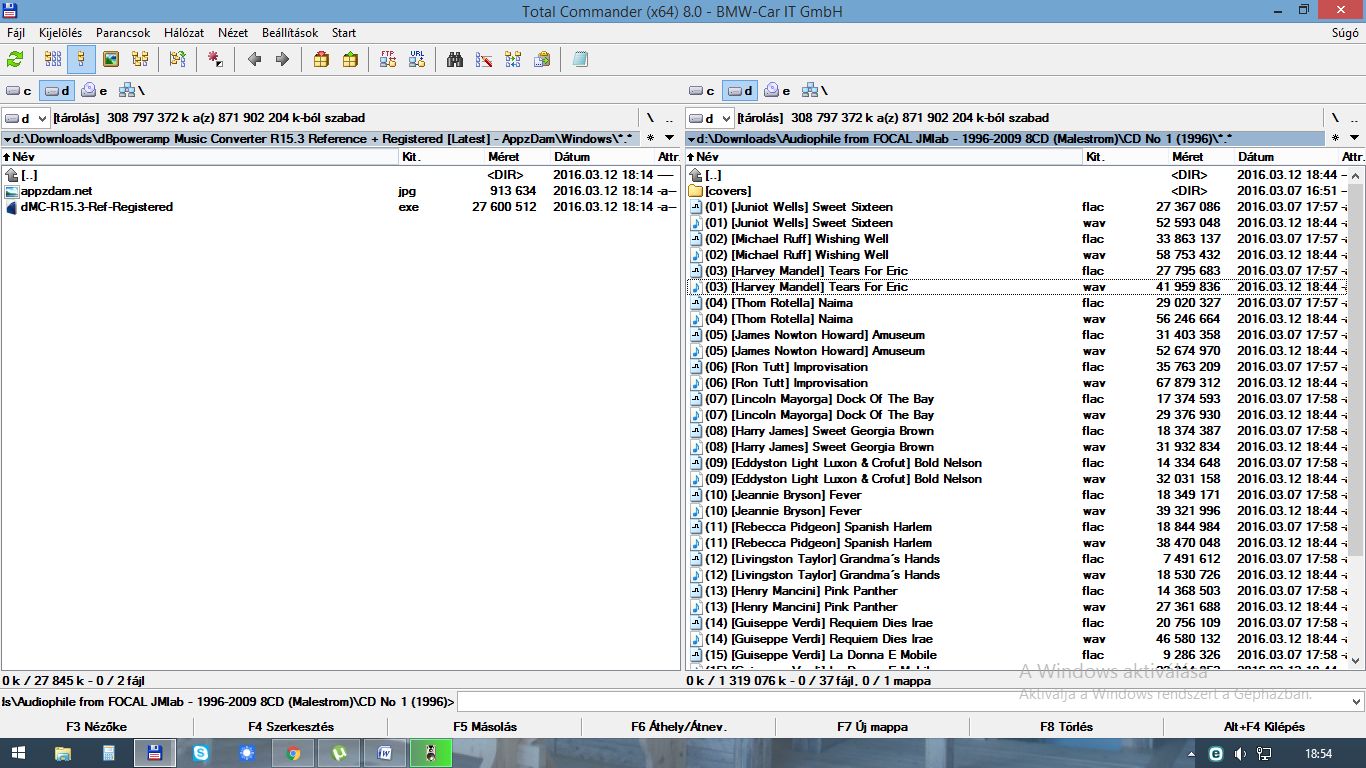Open the FTP connection dialog

coord(388,60)
